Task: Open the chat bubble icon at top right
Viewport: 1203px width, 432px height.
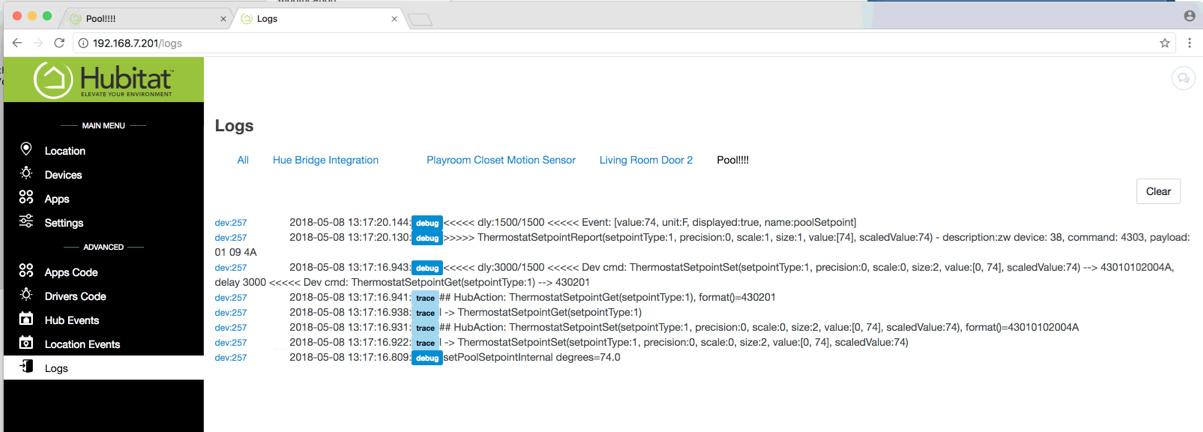Action: click(1182, 79)
